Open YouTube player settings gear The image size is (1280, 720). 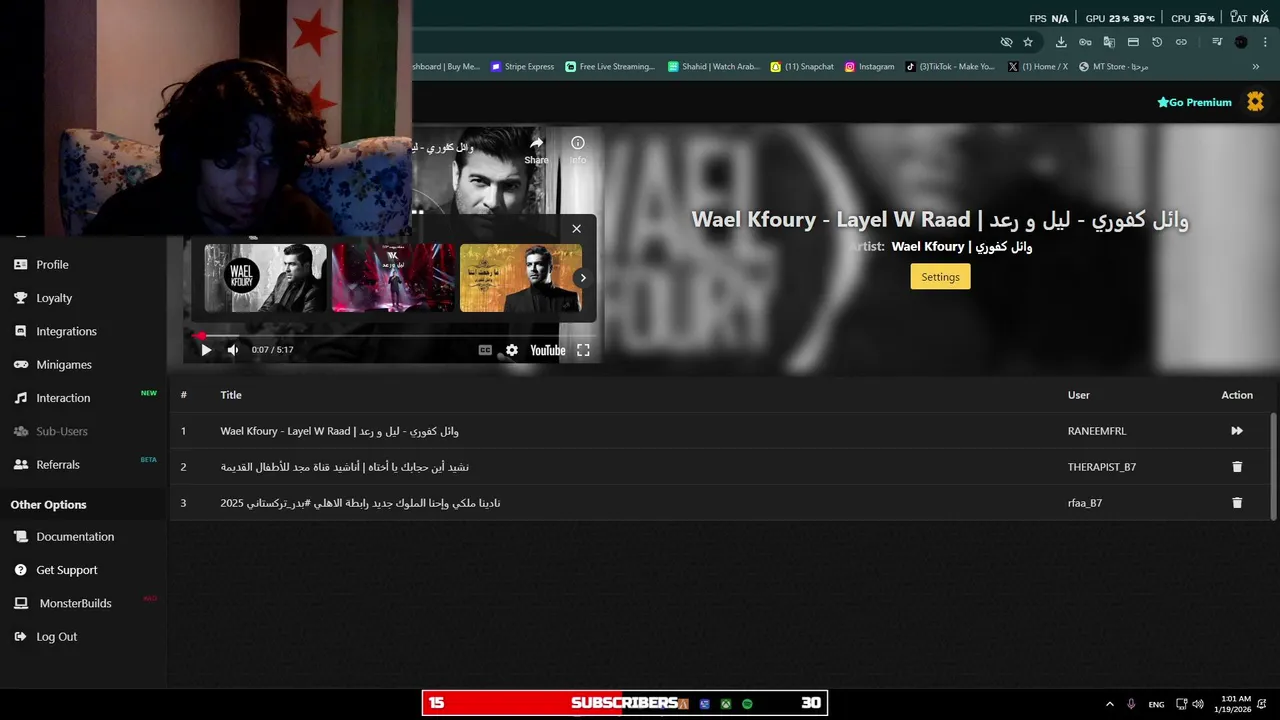(x=512, y=350)
